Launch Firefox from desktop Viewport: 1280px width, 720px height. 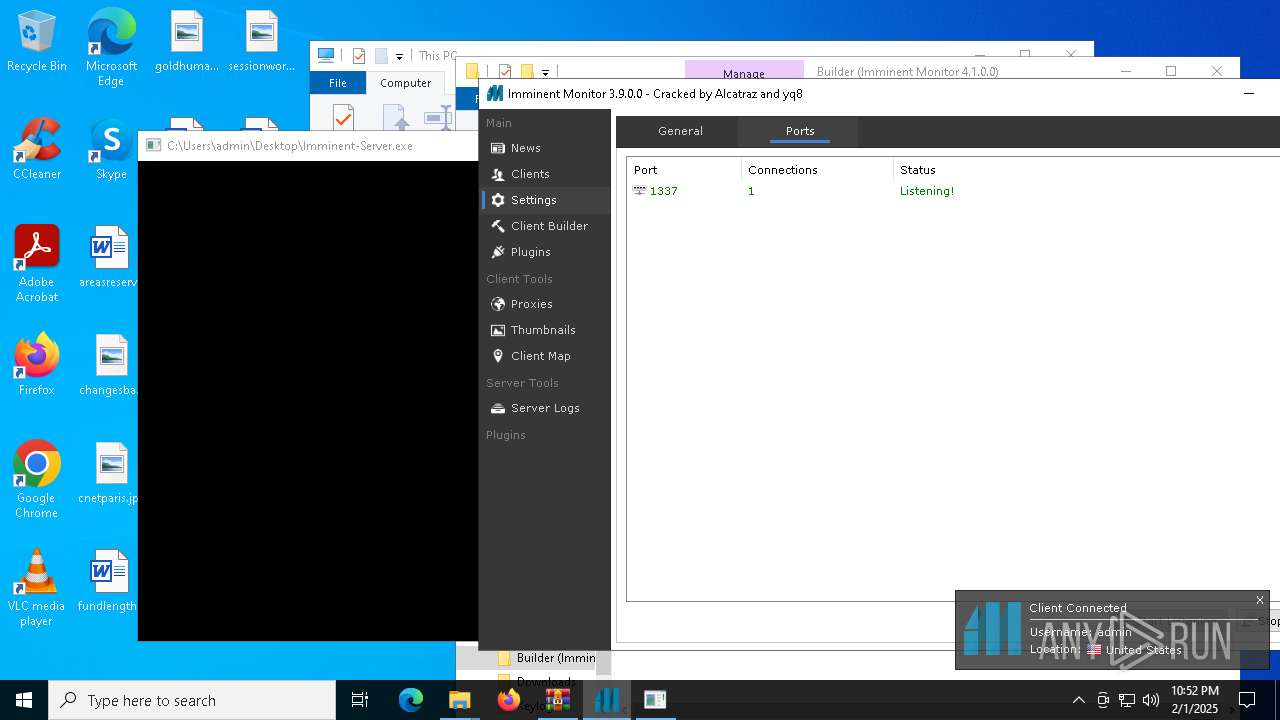pos(37,365)
